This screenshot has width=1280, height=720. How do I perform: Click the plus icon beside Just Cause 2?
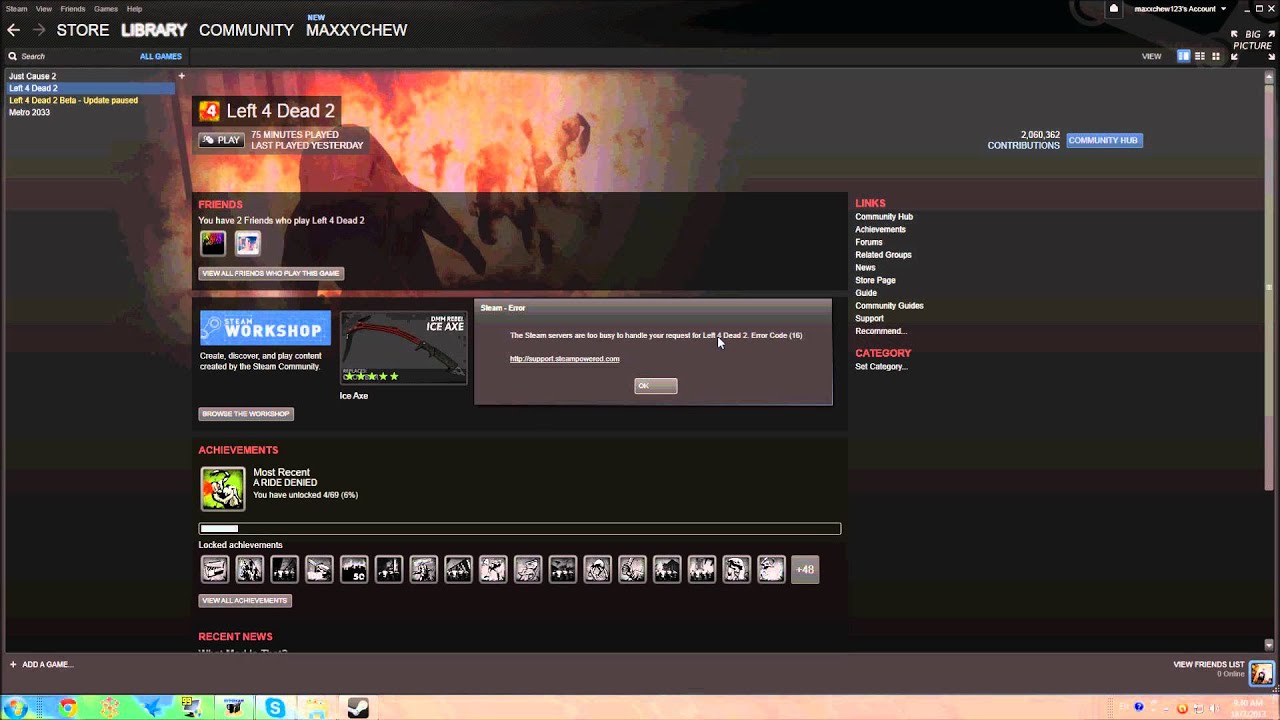[181, 76]
